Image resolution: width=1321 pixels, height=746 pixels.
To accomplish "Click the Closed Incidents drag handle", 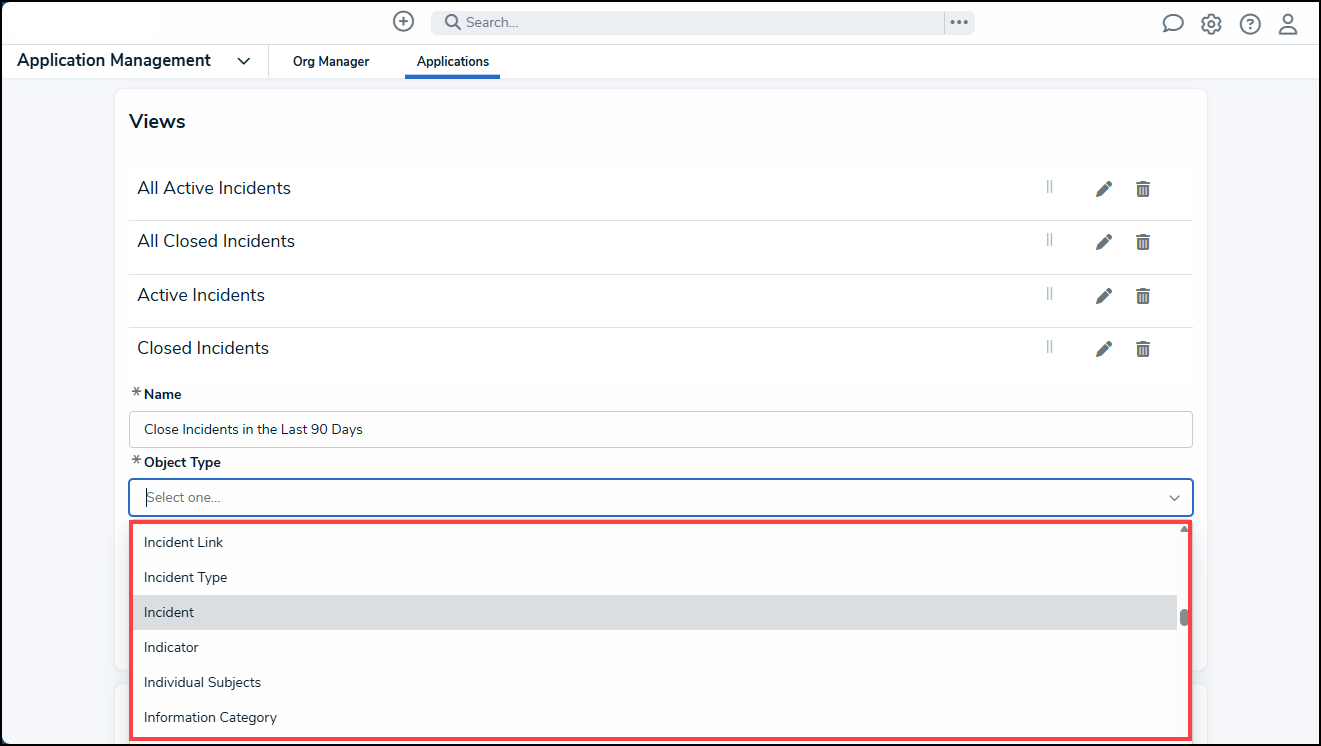I will pyautogui.click(x=1049, y=347).
